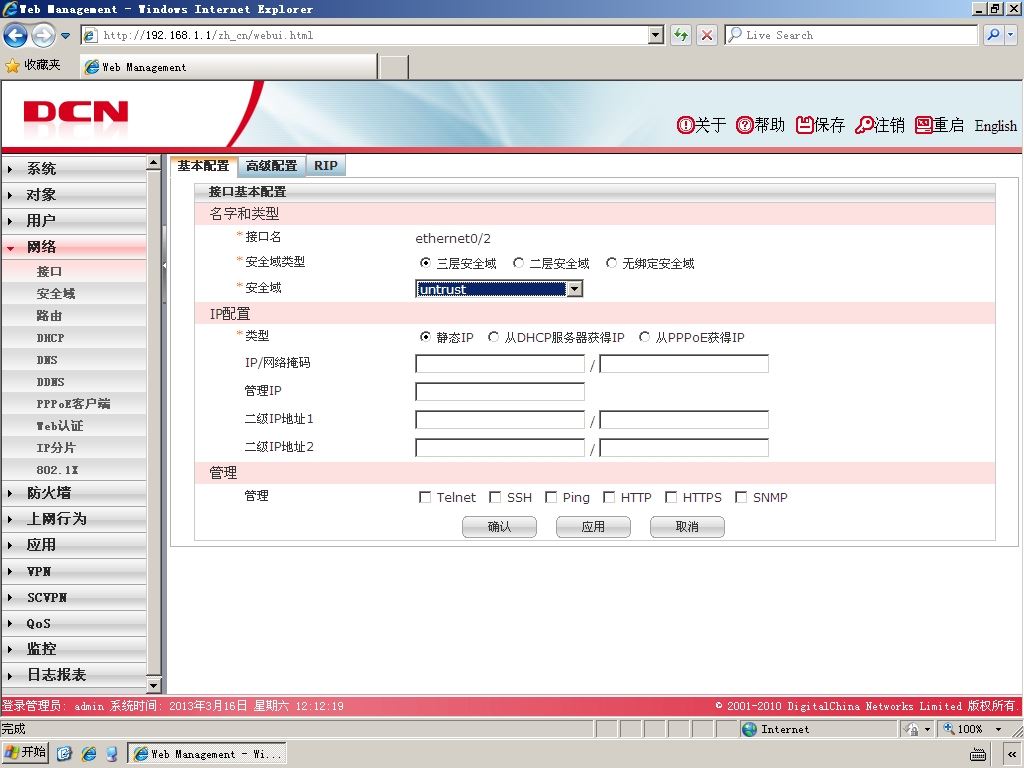Launch Internet Explorer from quick launch

[88, 754]
